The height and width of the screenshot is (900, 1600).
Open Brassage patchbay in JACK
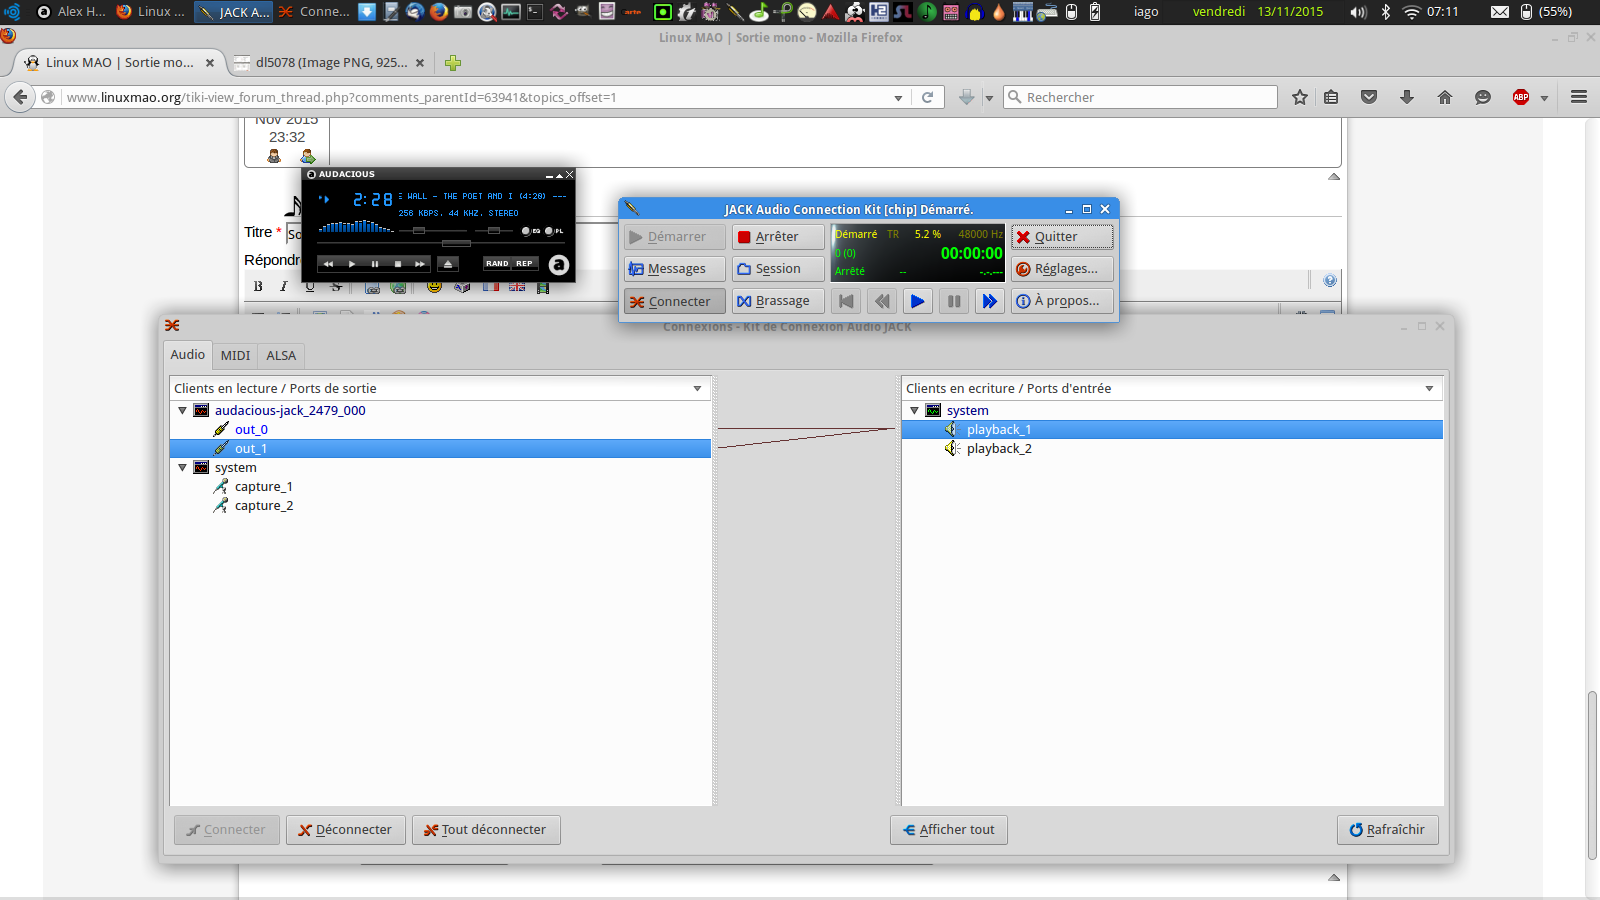click(x=778, y=301)
